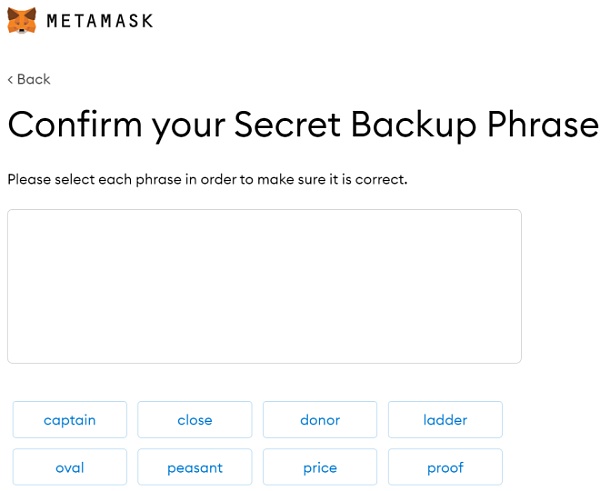Click the word "Confirm" in the heading

(74, 125)
